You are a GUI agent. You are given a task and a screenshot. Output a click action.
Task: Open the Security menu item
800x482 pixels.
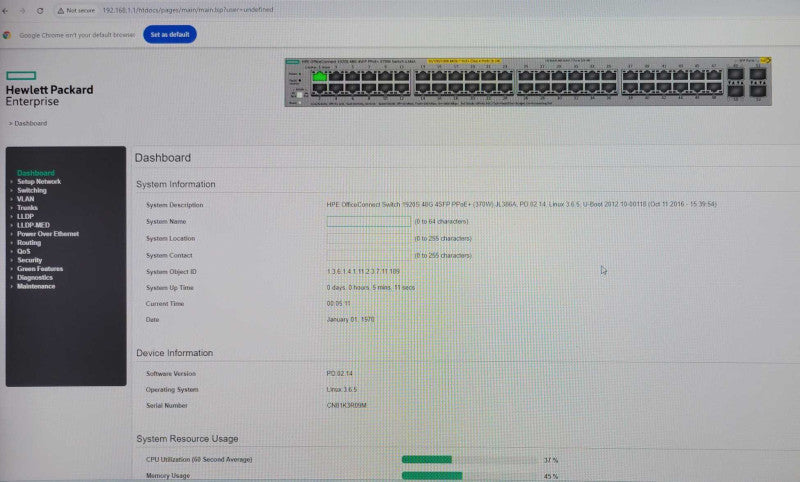(x=30, y=260)
